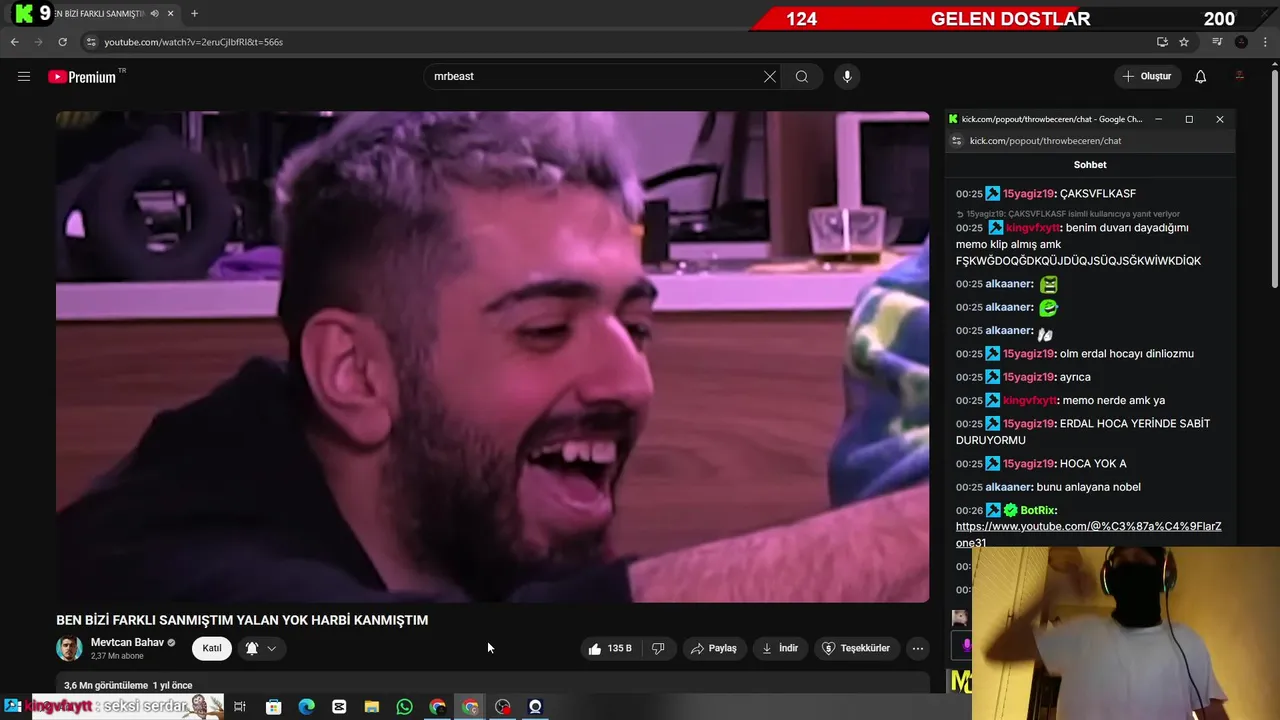Image resolution: width=1280 pixels, height=720 pixels.
Task: Close the current YouTube browser tab
Action: click(171, 14)
